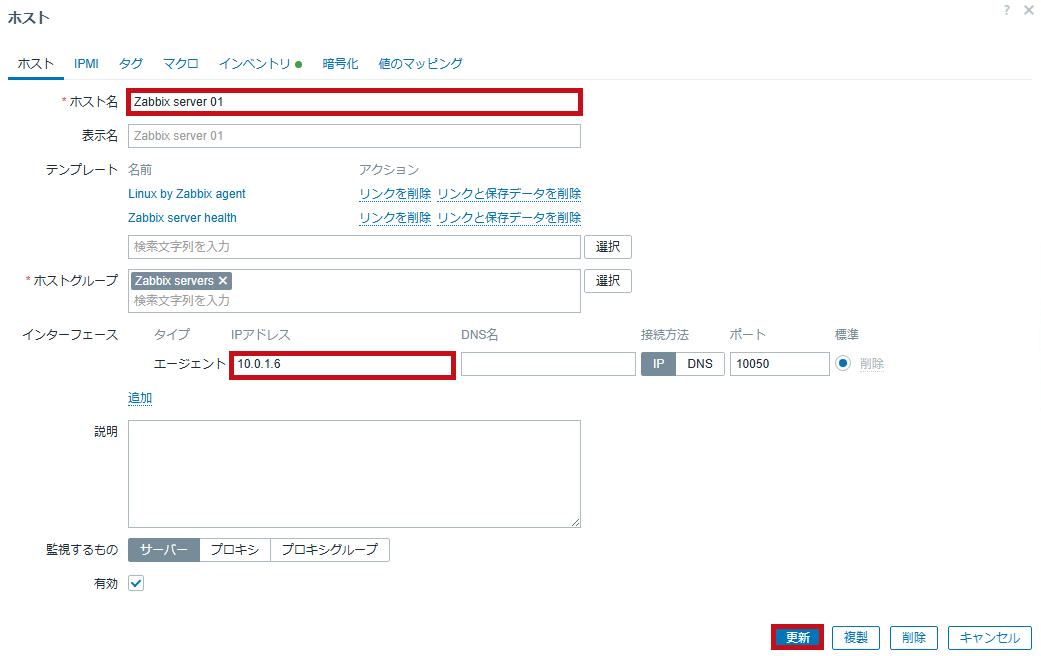Open the タグ tab

click(131, 64)
